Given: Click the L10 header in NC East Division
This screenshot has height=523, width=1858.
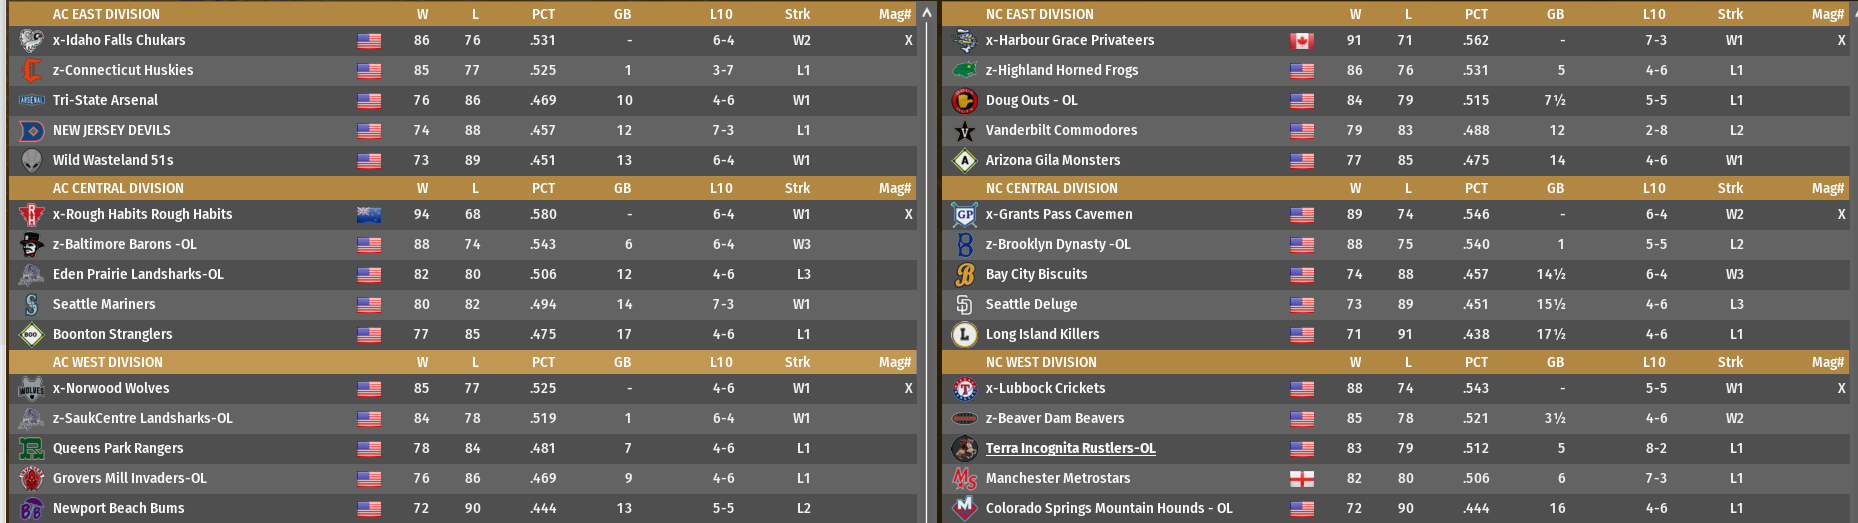Looking at the screenshot, I should 1654,14.
